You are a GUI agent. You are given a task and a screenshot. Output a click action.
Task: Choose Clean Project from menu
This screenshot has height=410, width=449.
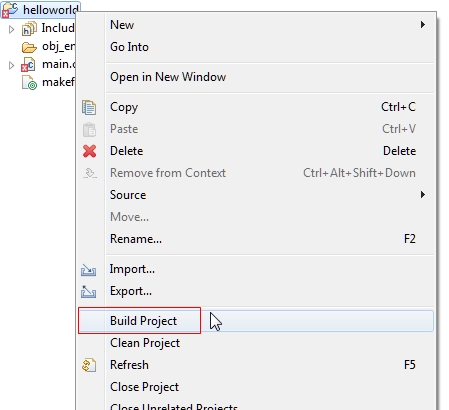[256, 343]
